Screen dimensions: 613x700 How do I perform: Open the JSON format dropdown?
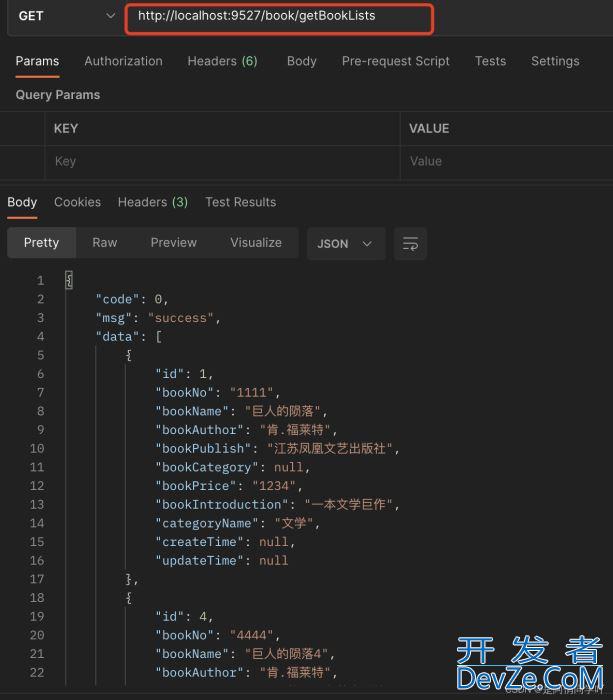click(346, 244)
